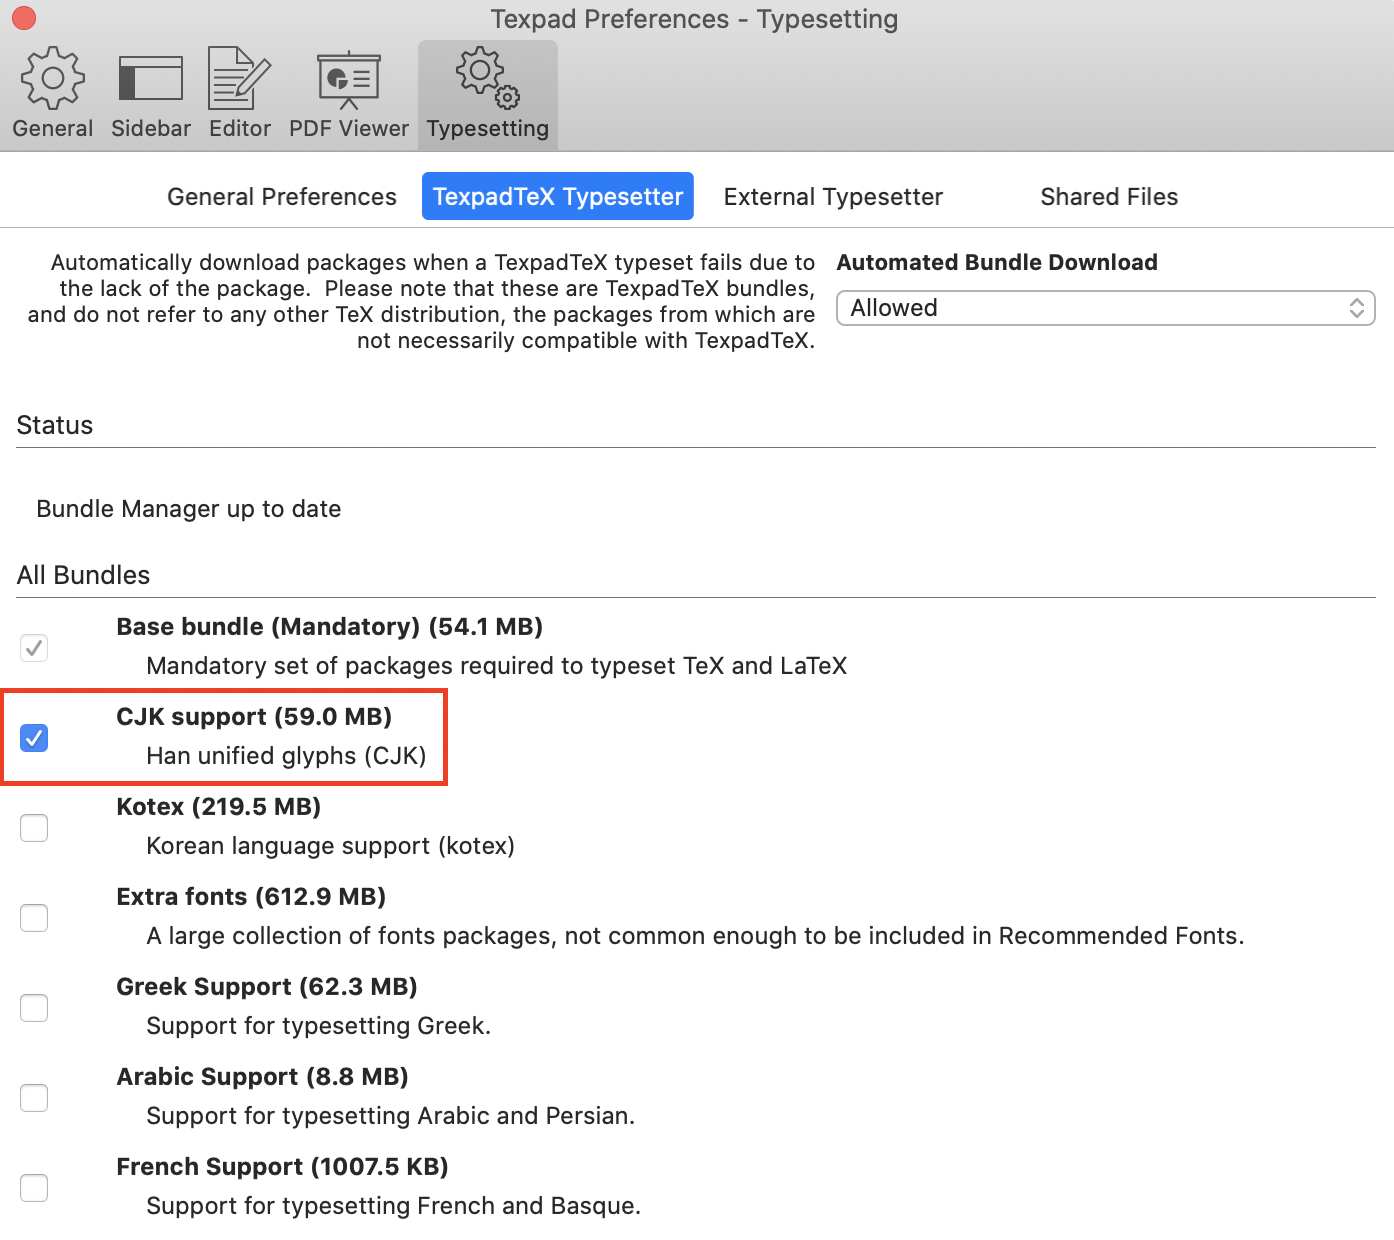Enable Greek Support bundle
This screenshot has height=1240, width=1394.
point(34,1008)
